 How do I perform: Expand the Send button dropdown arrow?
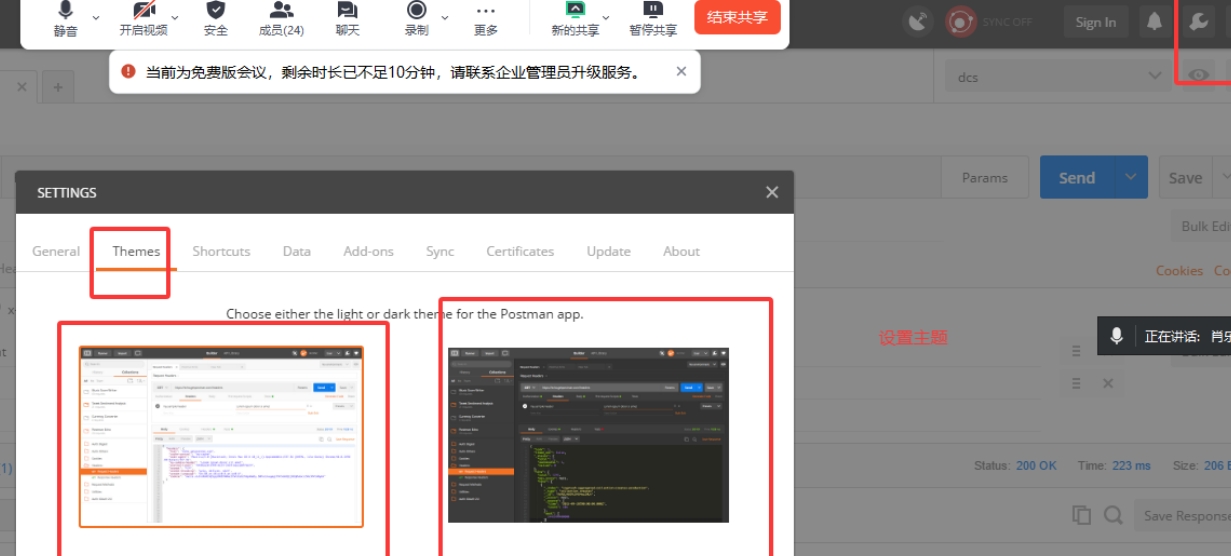click(x=1130, y=177)
